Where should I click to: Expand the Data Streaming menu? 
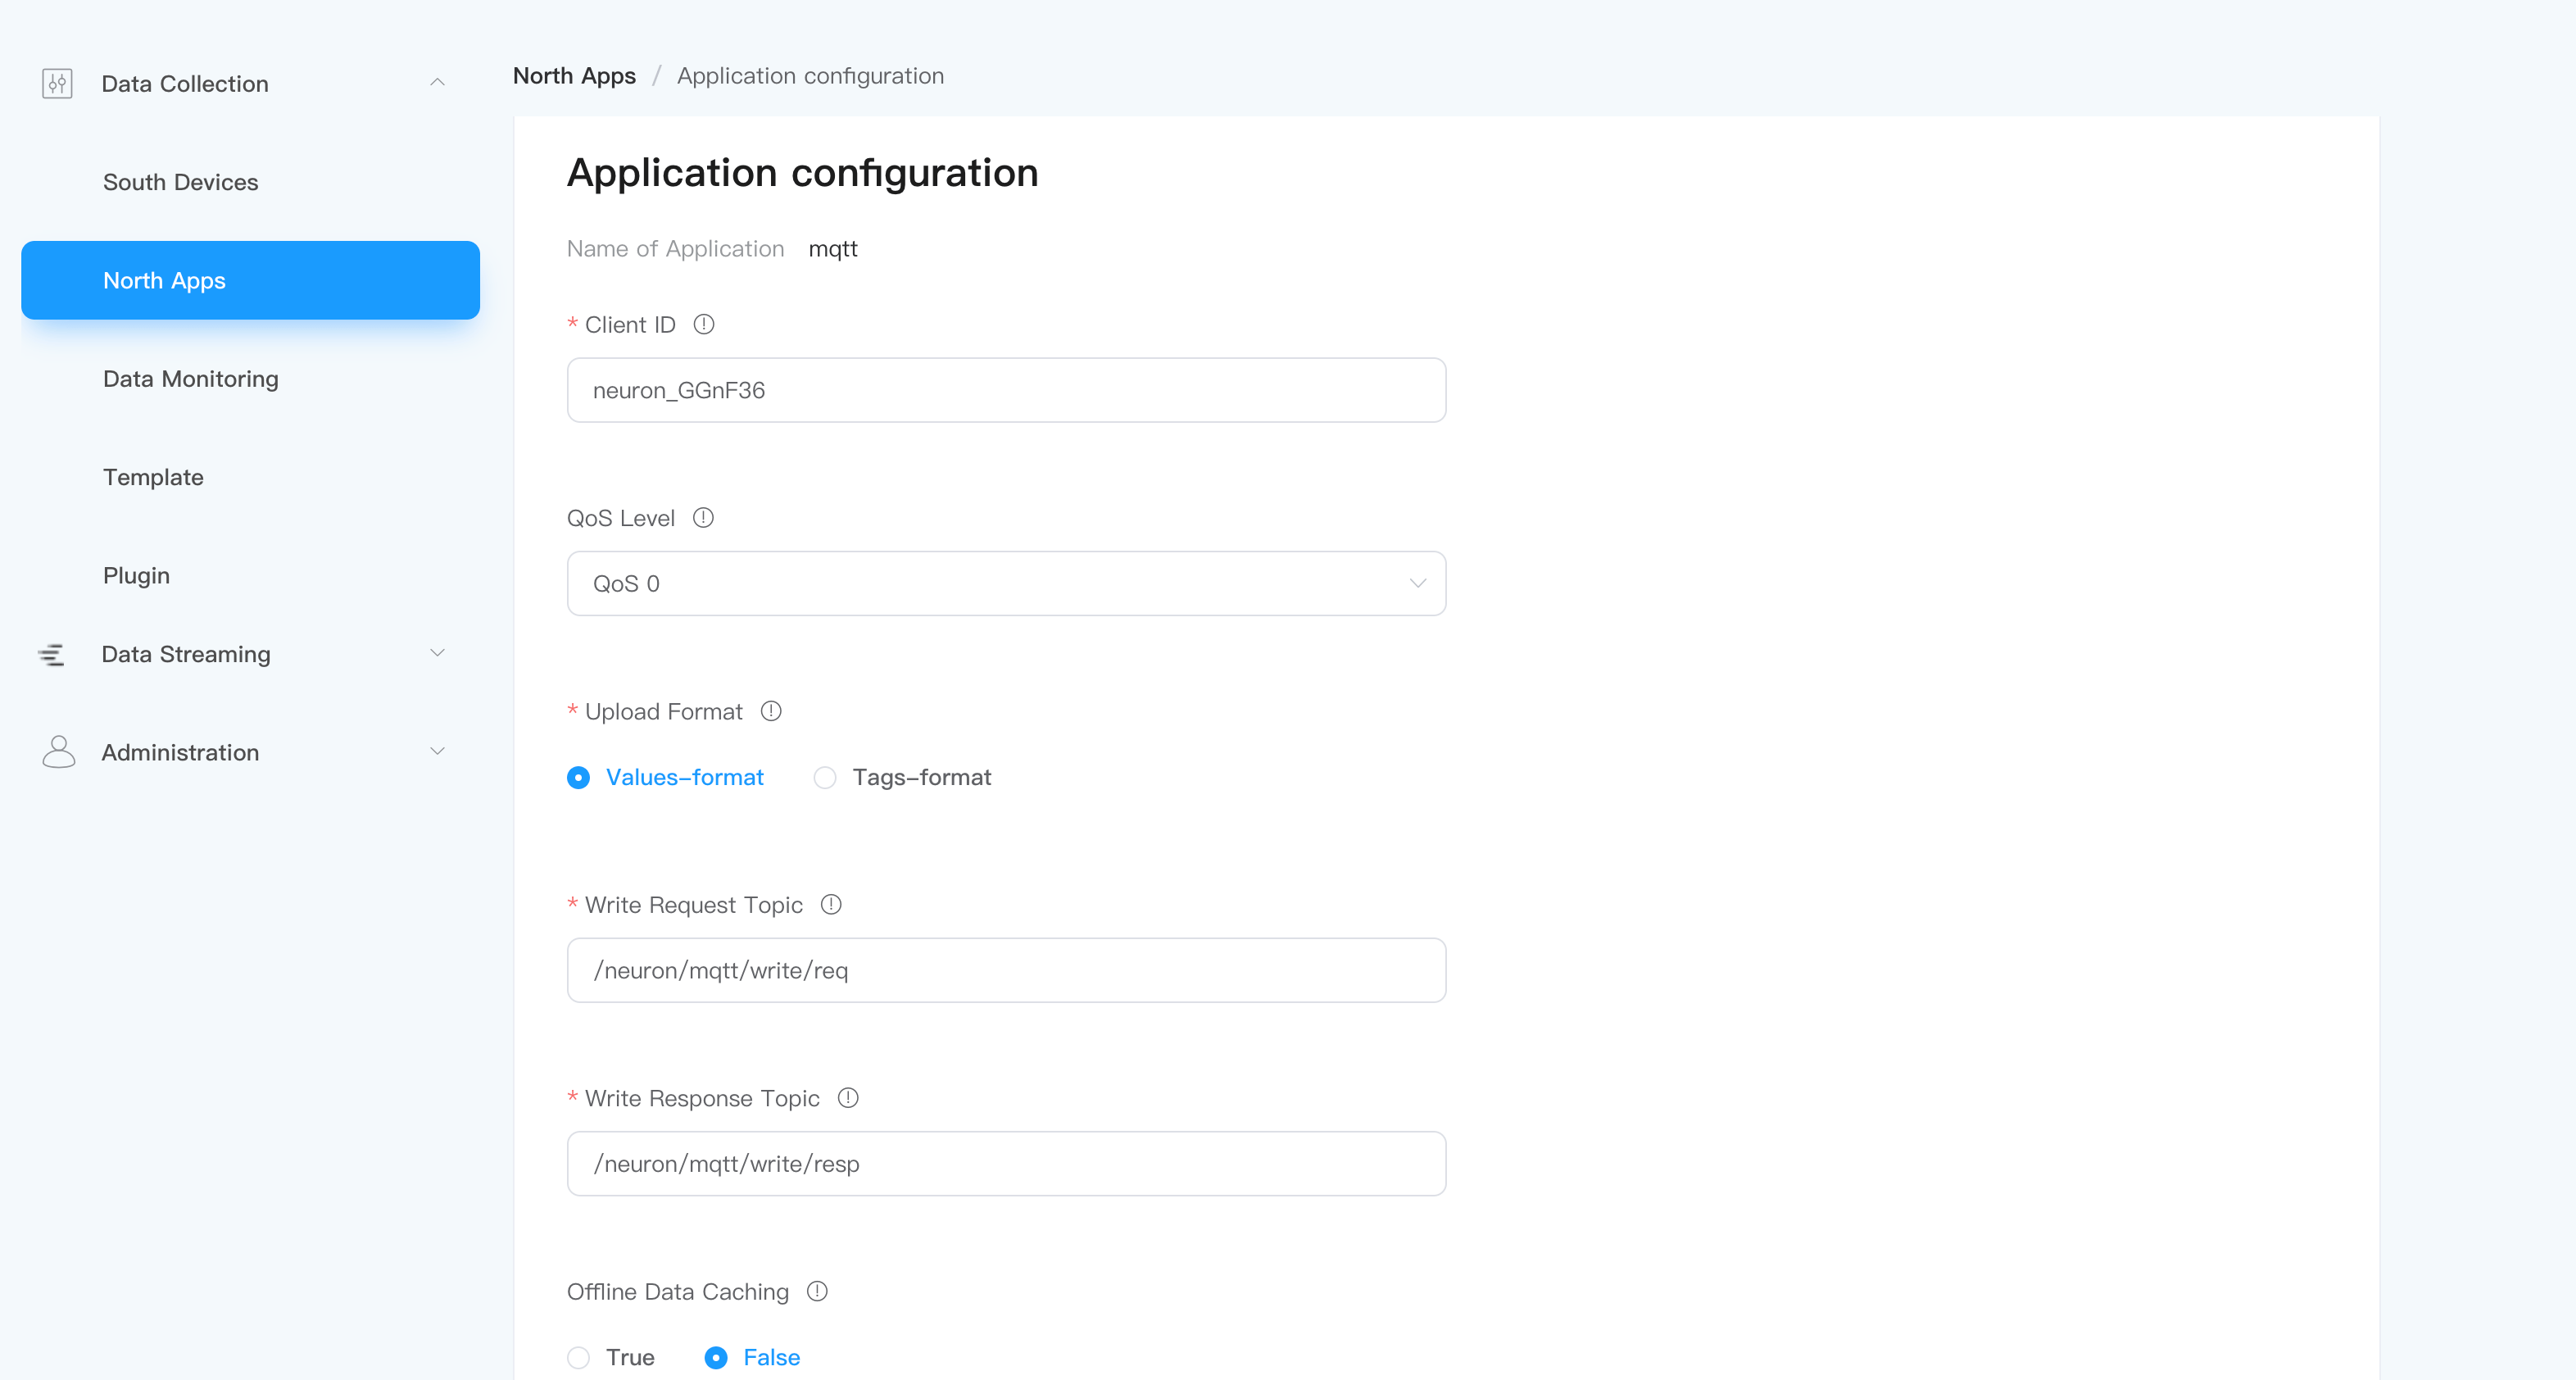(437, 653)
